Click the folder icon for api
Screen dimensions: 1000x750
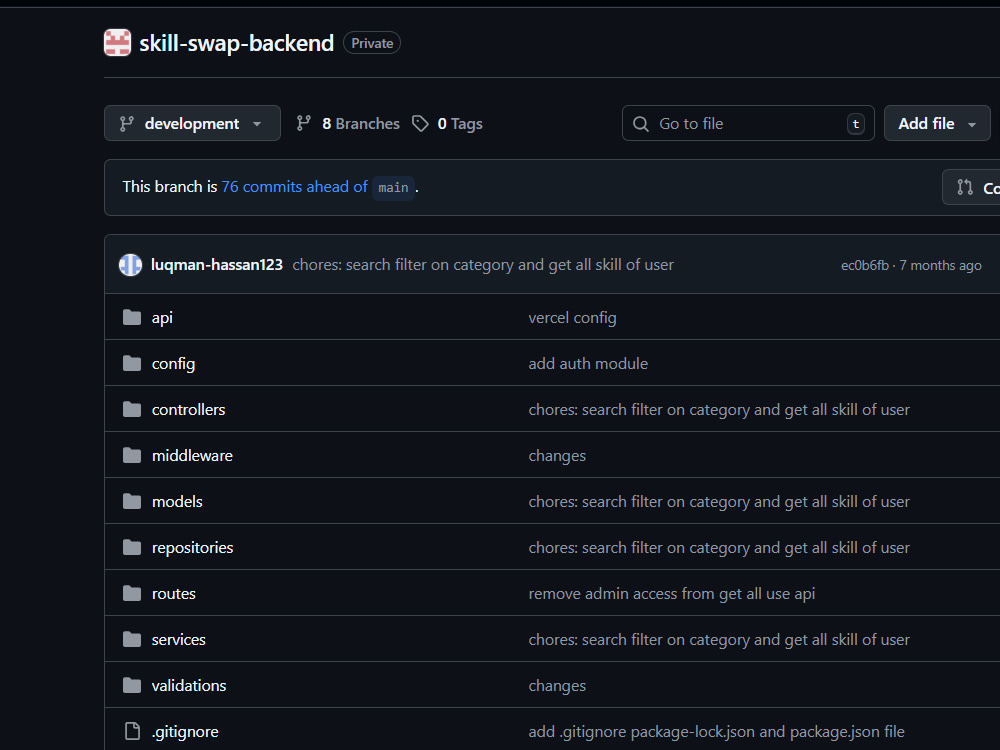click(132, 317)
